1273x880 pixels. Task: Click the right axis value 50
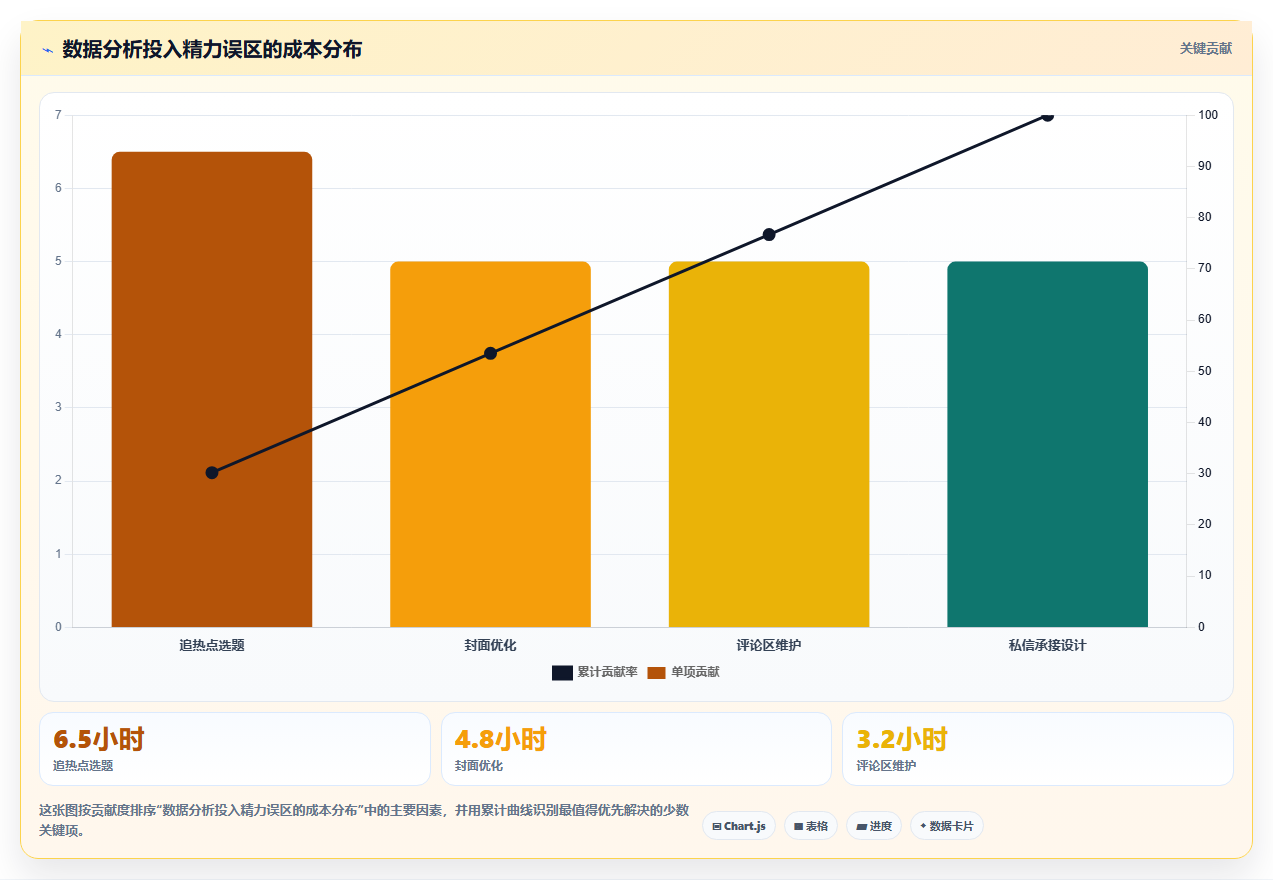tap(1205, 371)
